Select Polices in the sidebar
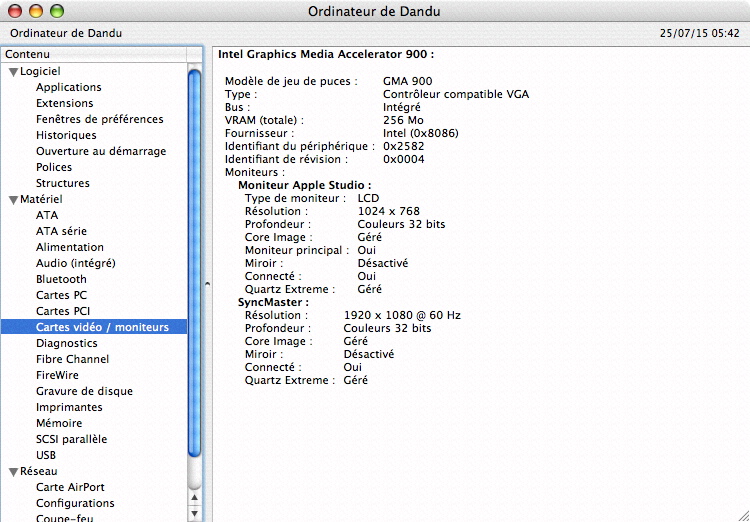Viewport: 750px width, 522px height. [x=54, y=167]
